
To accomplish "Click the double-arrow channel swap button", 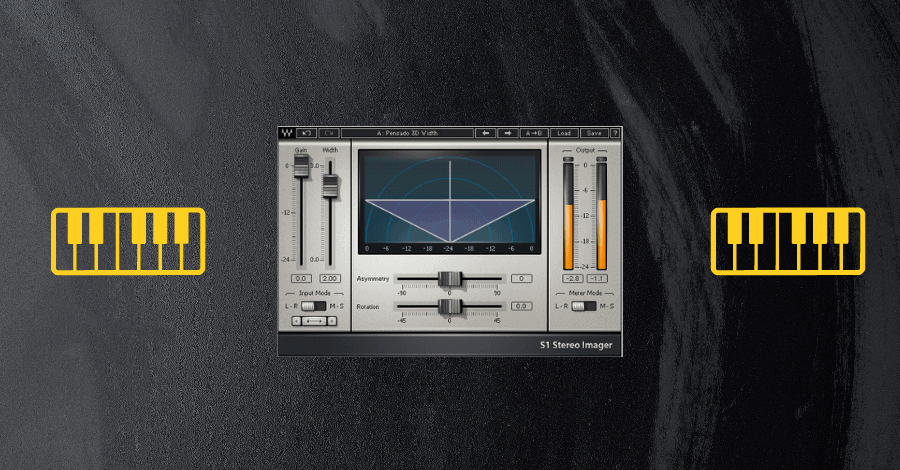I will click(314, 321).
